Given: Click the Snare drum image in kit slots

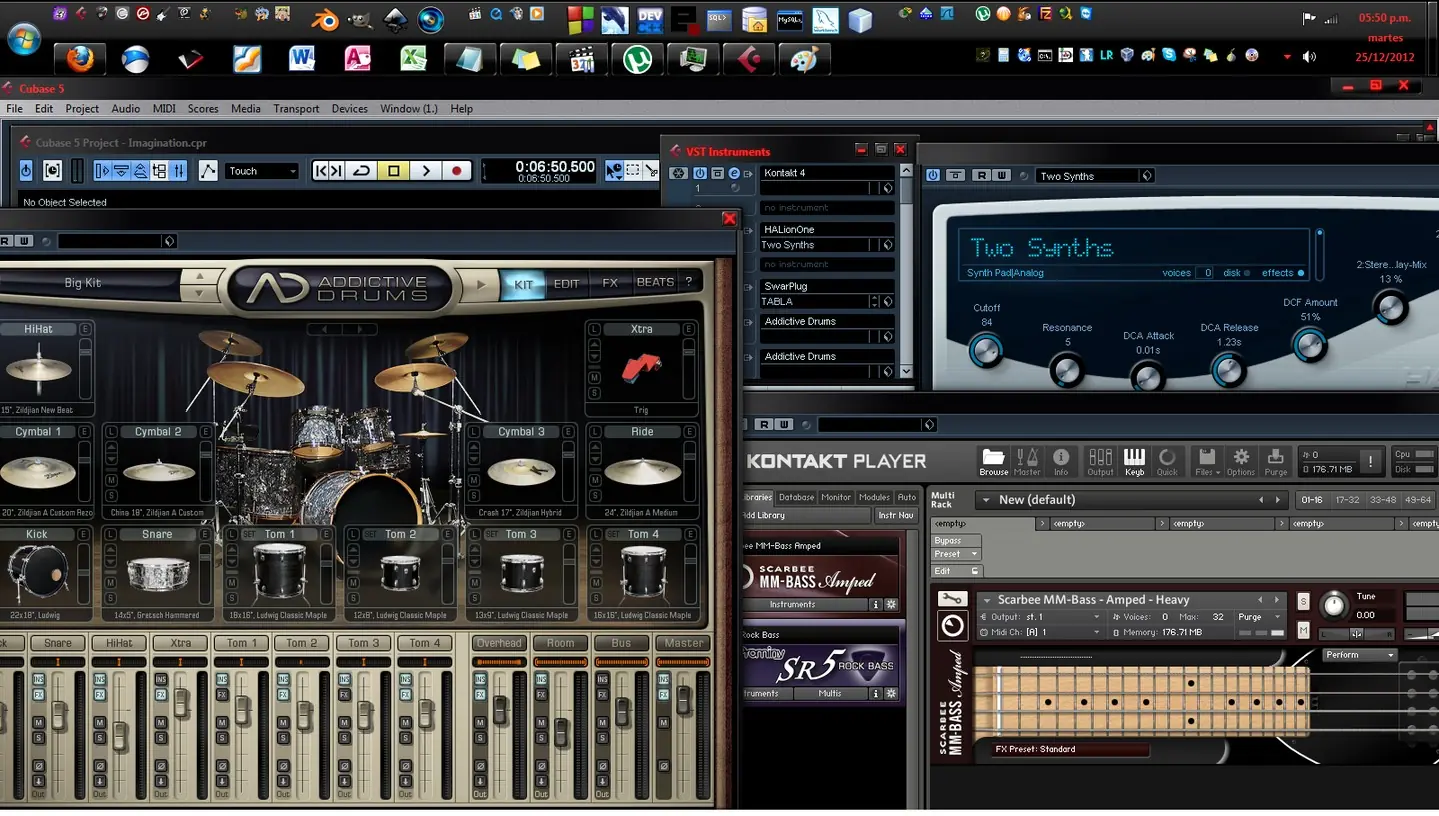Looking at the screenshot, I should (x=157, y=575).
